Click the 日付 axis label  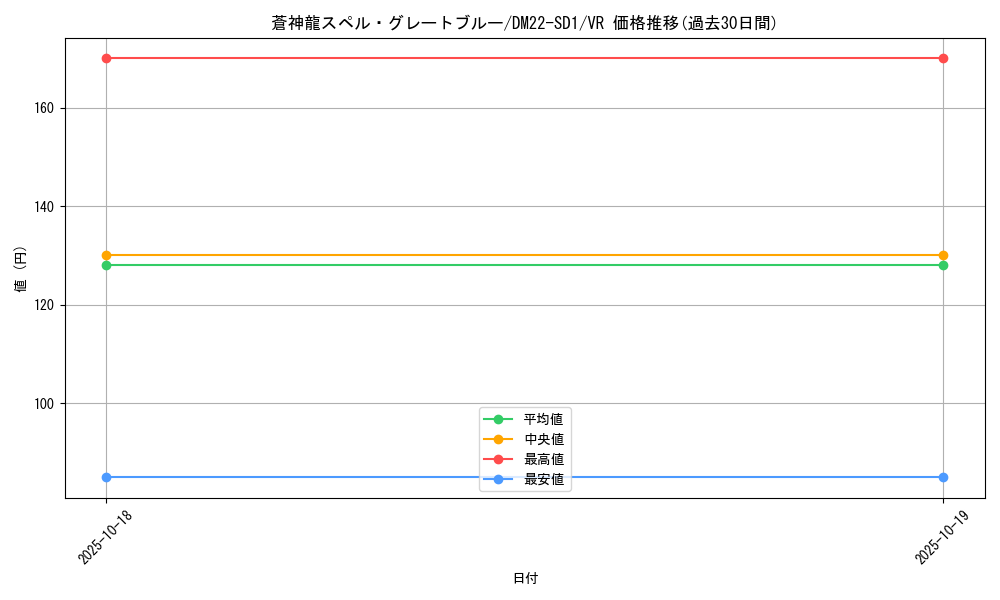523,577
